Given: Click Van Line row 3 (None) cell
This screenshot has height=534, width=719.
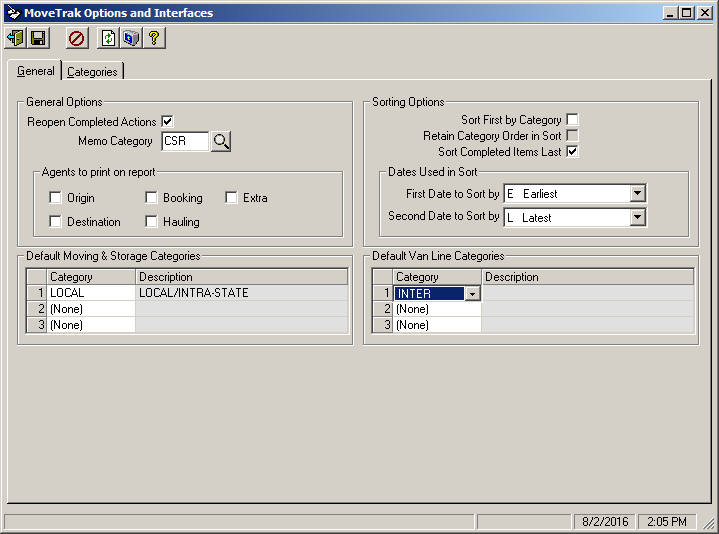Looking at the screenshot, I should pyautogui.click(x=437, y=325).
